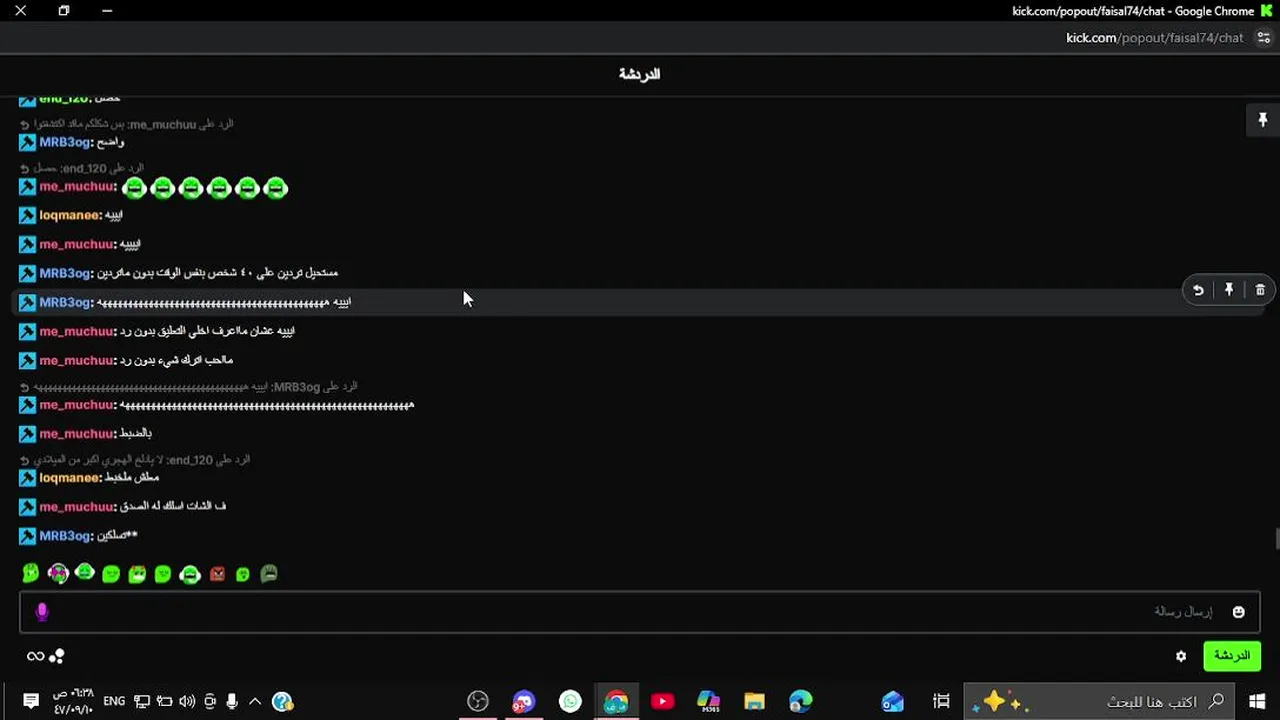
Task: Open Windows notification center
Action: click(x=31, y=701)
